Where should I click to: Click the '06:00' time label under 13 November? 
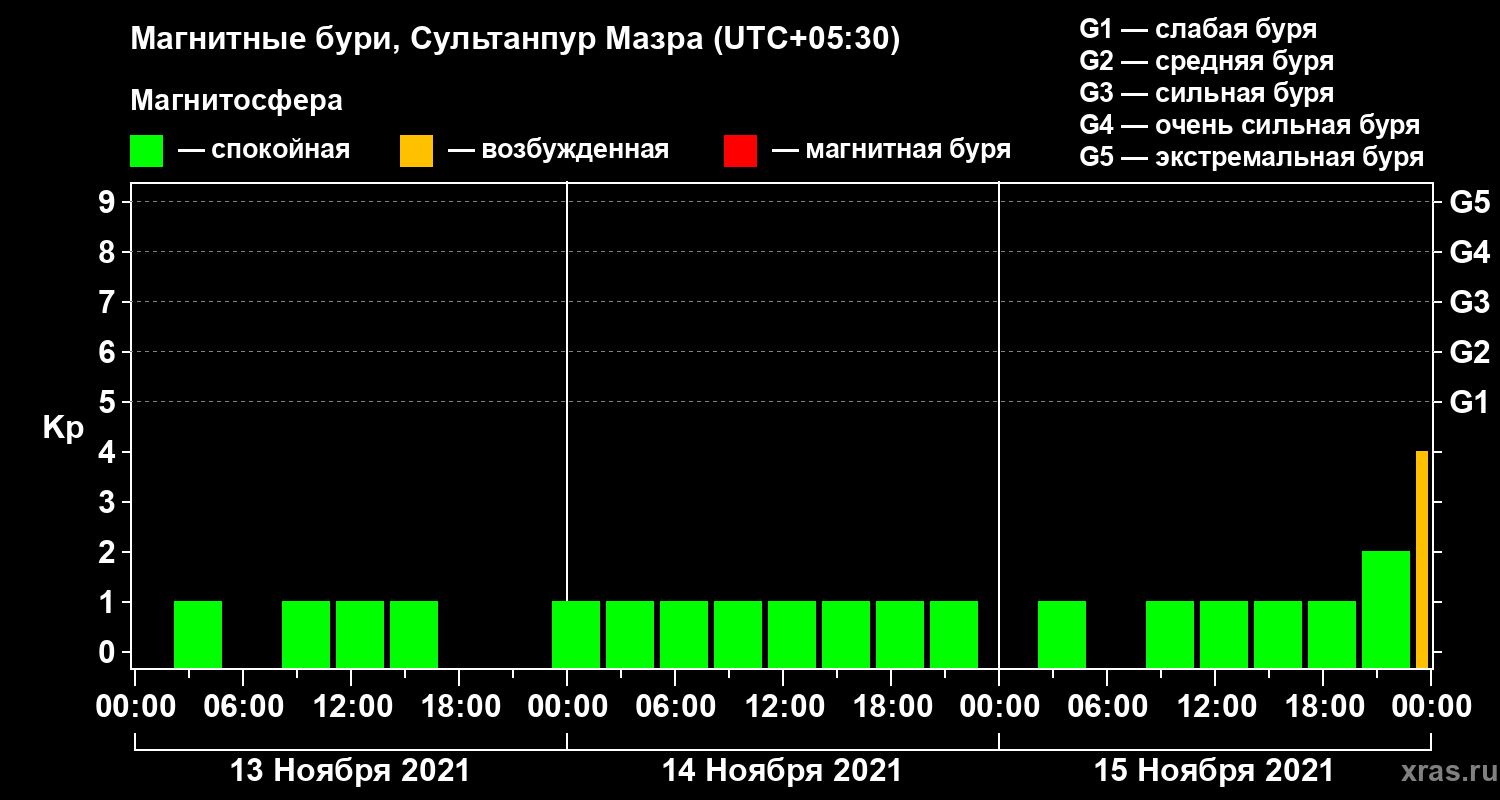pos(244,707)
